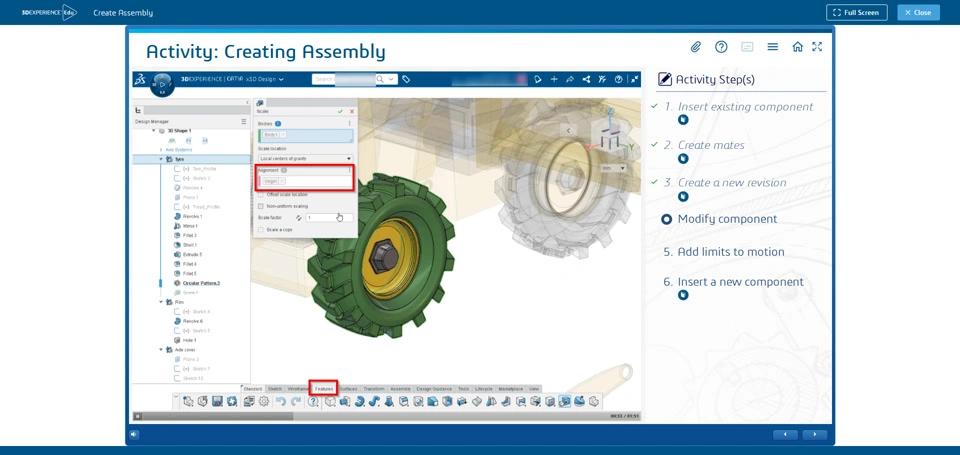Expand the course player with the arrows icon
The height and width of the screenshot is (455, 960).
coord(817,47)
